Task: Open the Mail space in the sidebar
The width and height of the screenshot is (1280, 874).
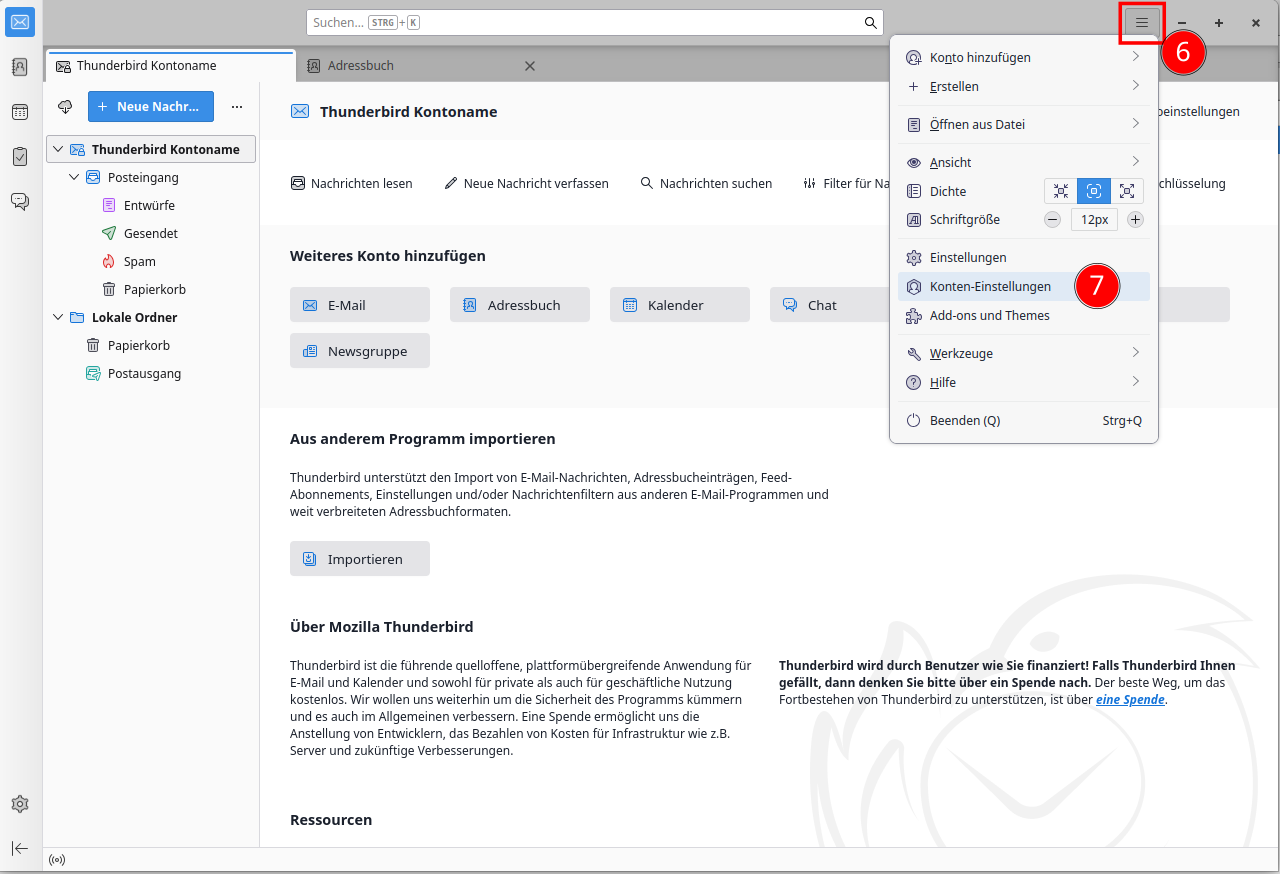Action: click(20, 22)
